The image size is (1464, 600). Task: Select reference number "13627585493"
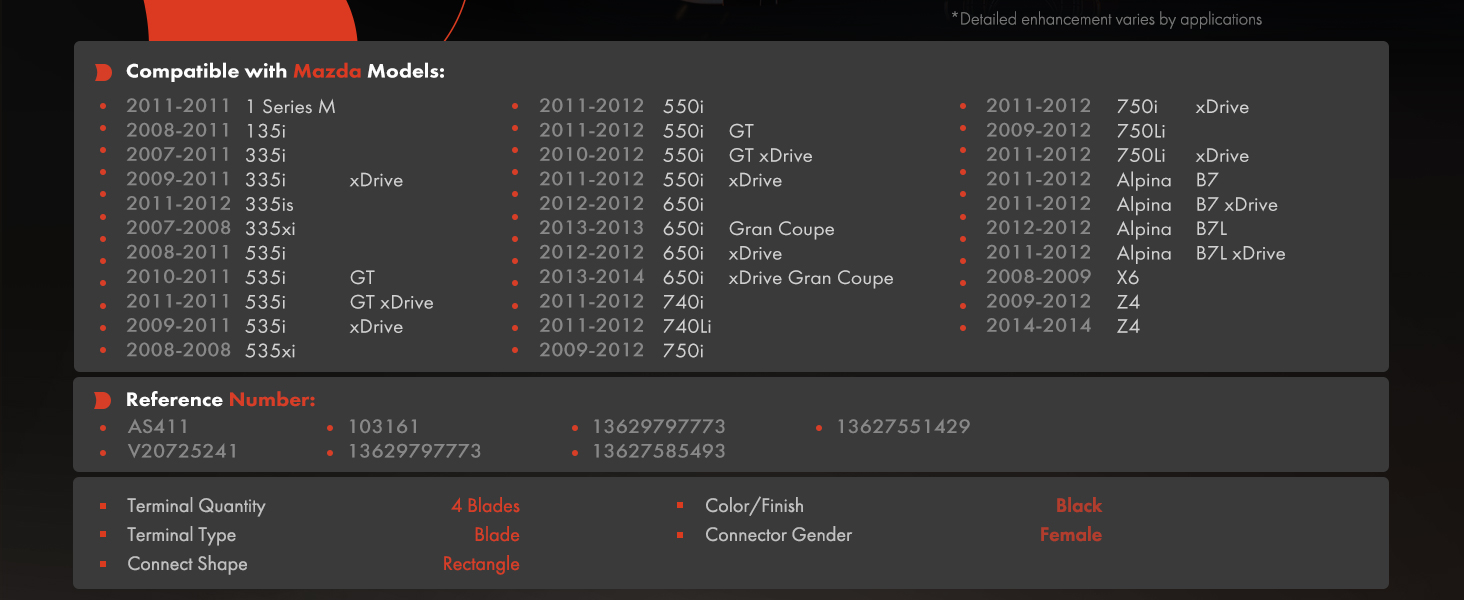(659, 451)
